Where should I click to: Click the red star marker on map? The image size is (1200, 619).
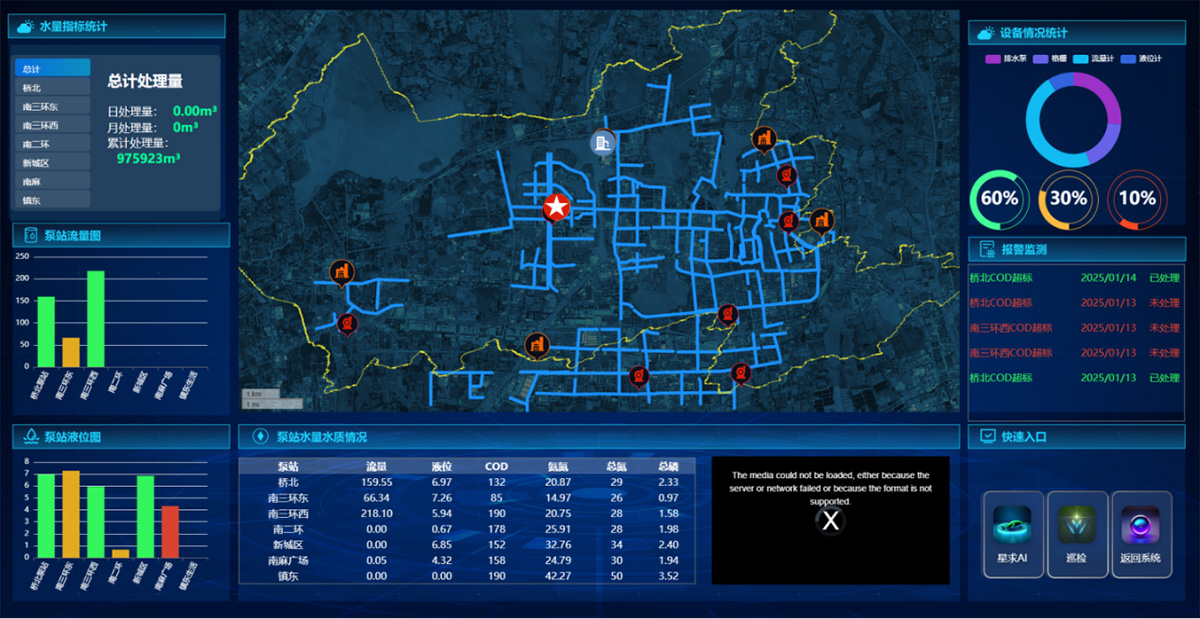point(556,207)
